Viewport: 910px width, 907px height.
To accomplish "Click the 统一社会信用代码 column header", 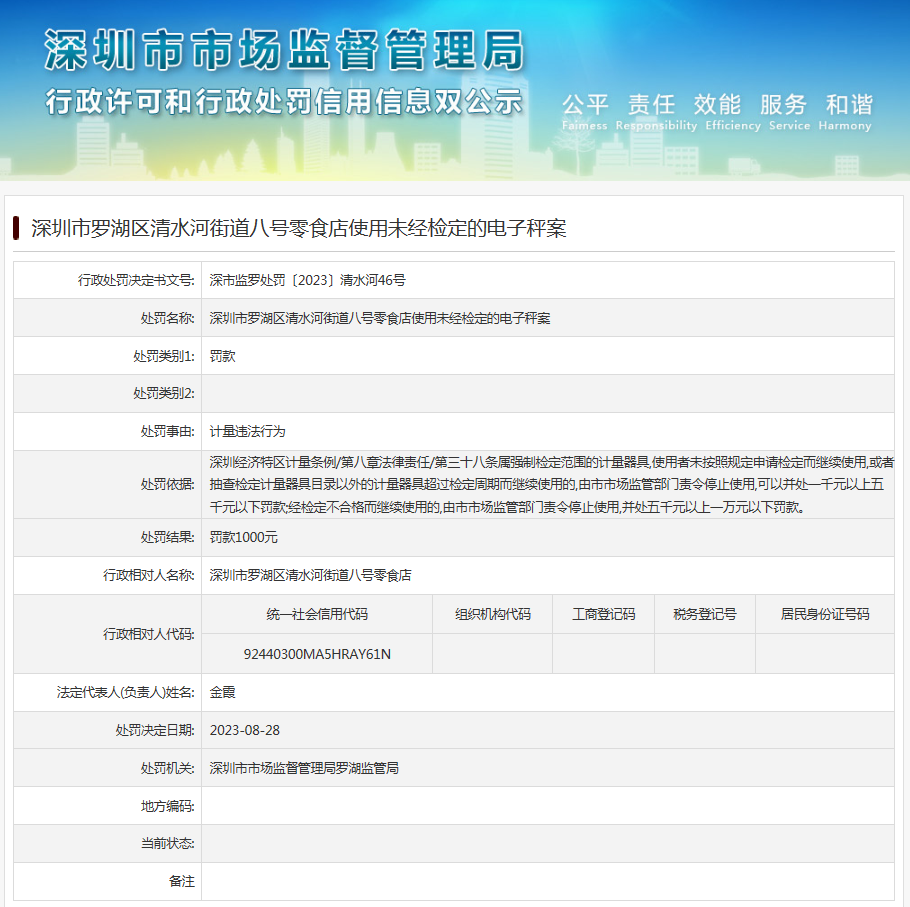I will (317, 614).
